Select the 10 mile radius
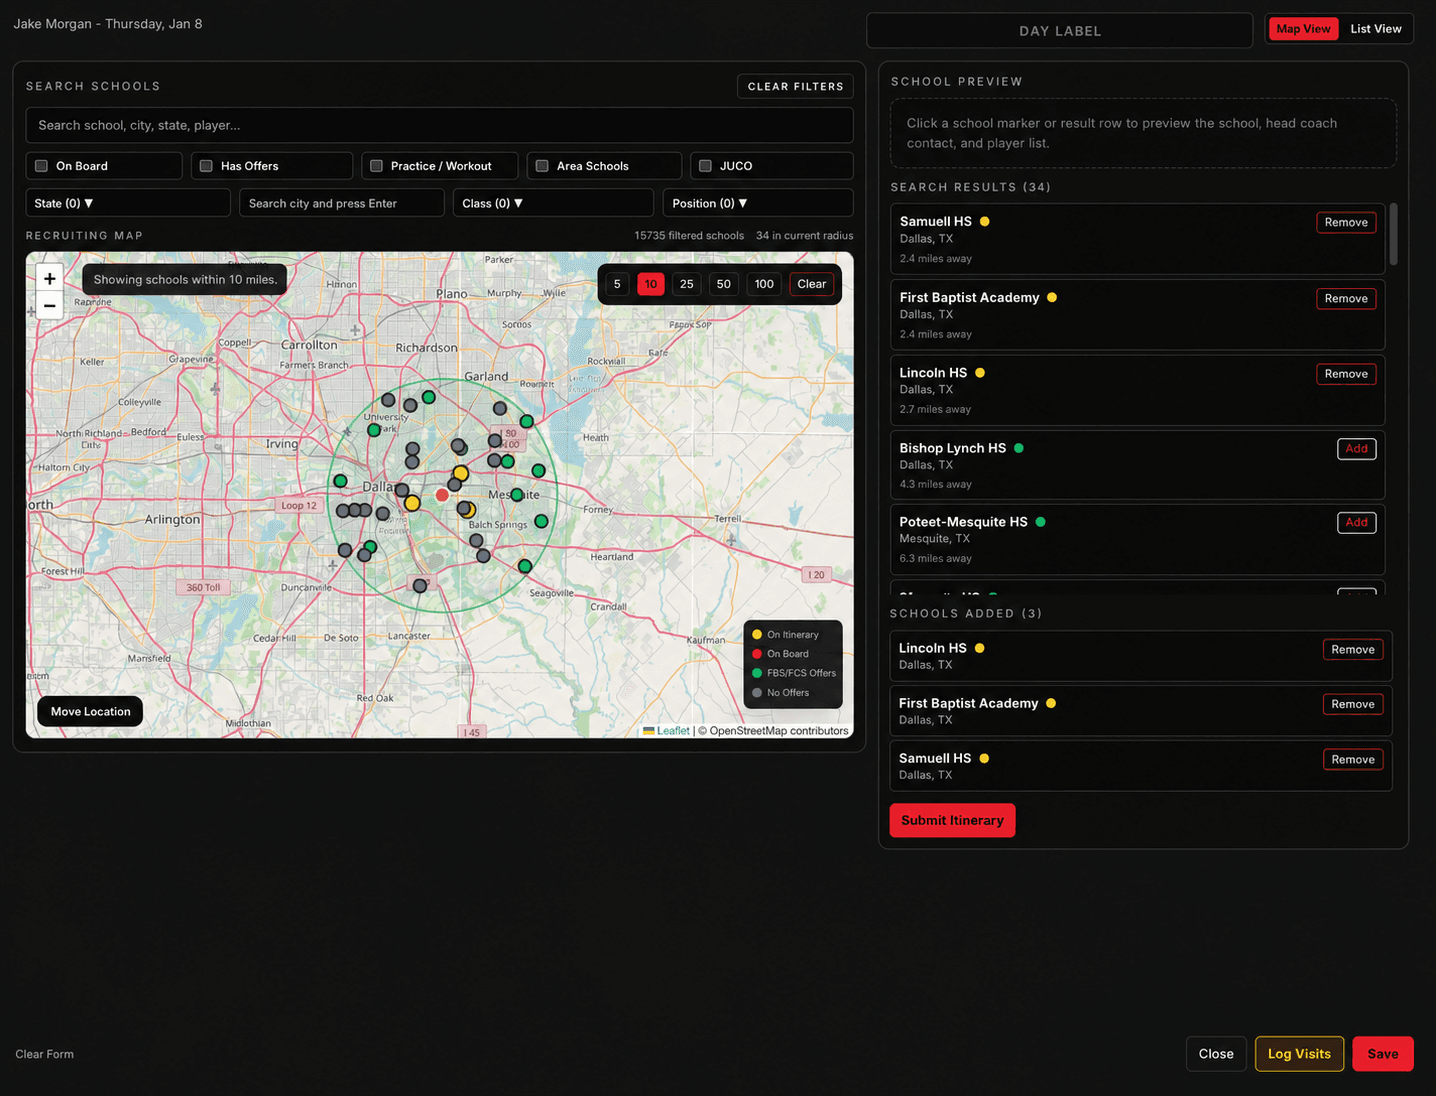This screenshot has height=1096, width=1436. (x=651, y=284)
